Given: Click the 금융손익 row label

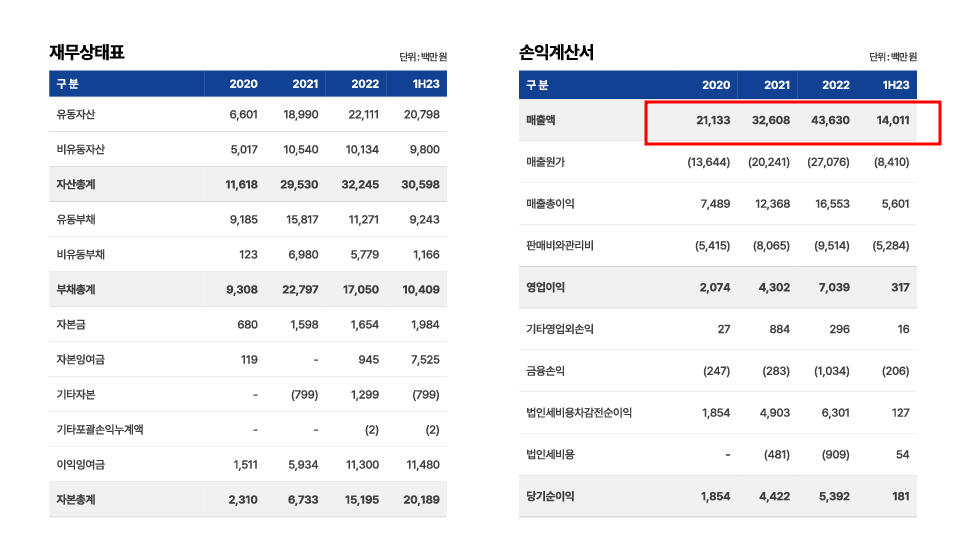Looking at the screenshot, I should (546, 371).
